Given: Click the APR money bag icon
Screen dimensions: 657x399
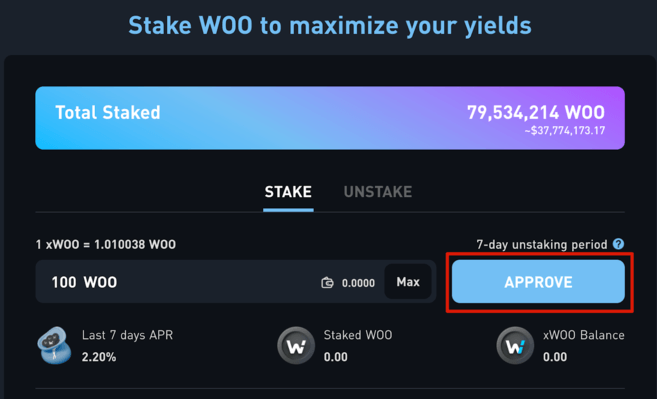Looking at the screenshot, I should (52, 345).
